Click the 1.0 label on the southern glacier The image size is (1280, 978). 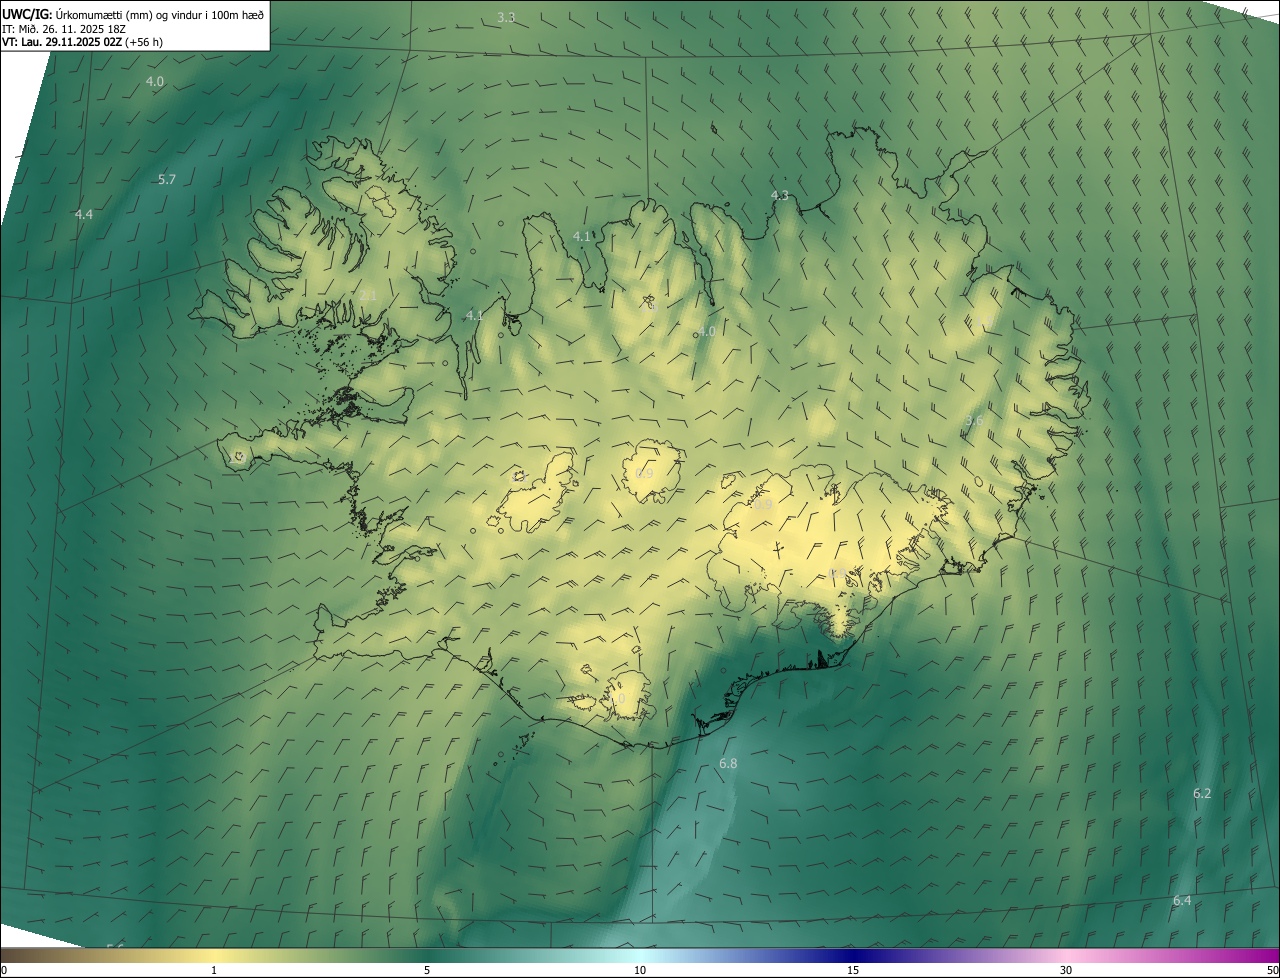click(x=617, y=700)
